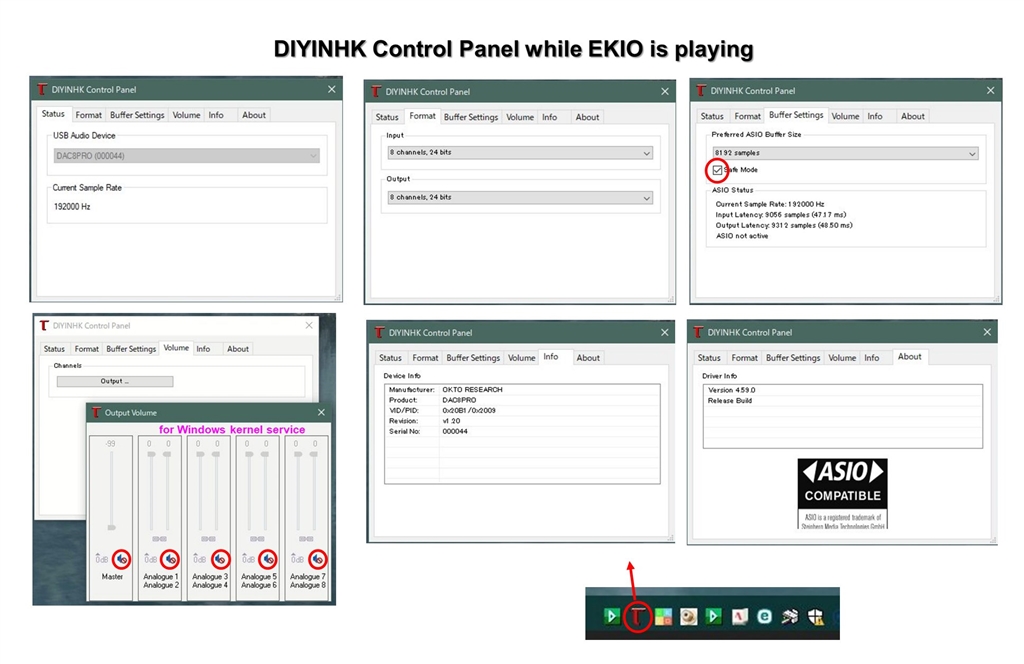Click the 'ASIO not active' status line
The image size is (1024, 664).
coord(742,236)
